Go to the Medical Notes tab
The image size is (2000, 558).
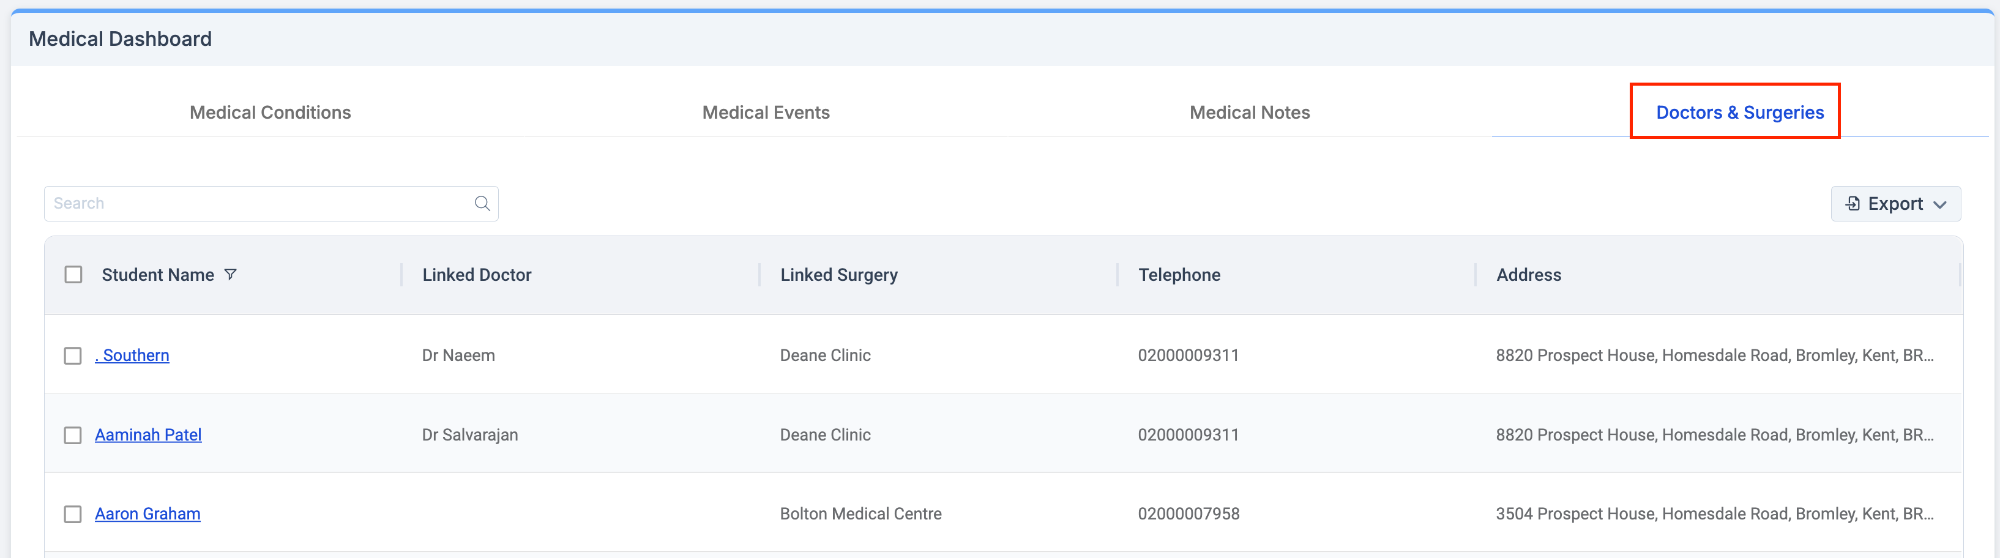[x=1249, y=113]
